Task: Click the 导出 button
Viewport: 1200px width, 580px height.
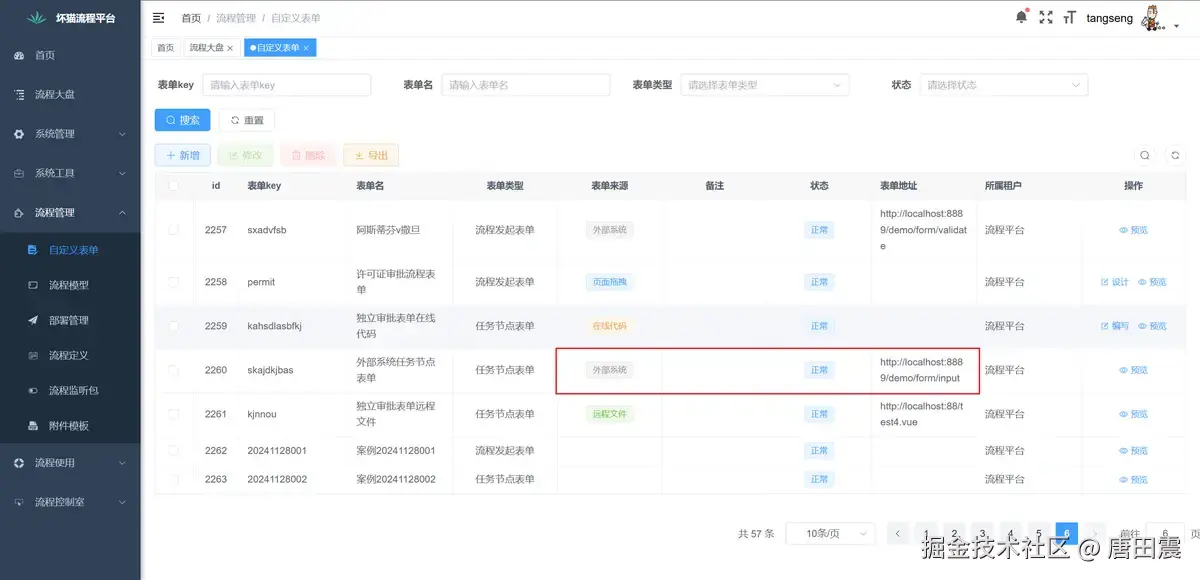Action: pos(371,155)
